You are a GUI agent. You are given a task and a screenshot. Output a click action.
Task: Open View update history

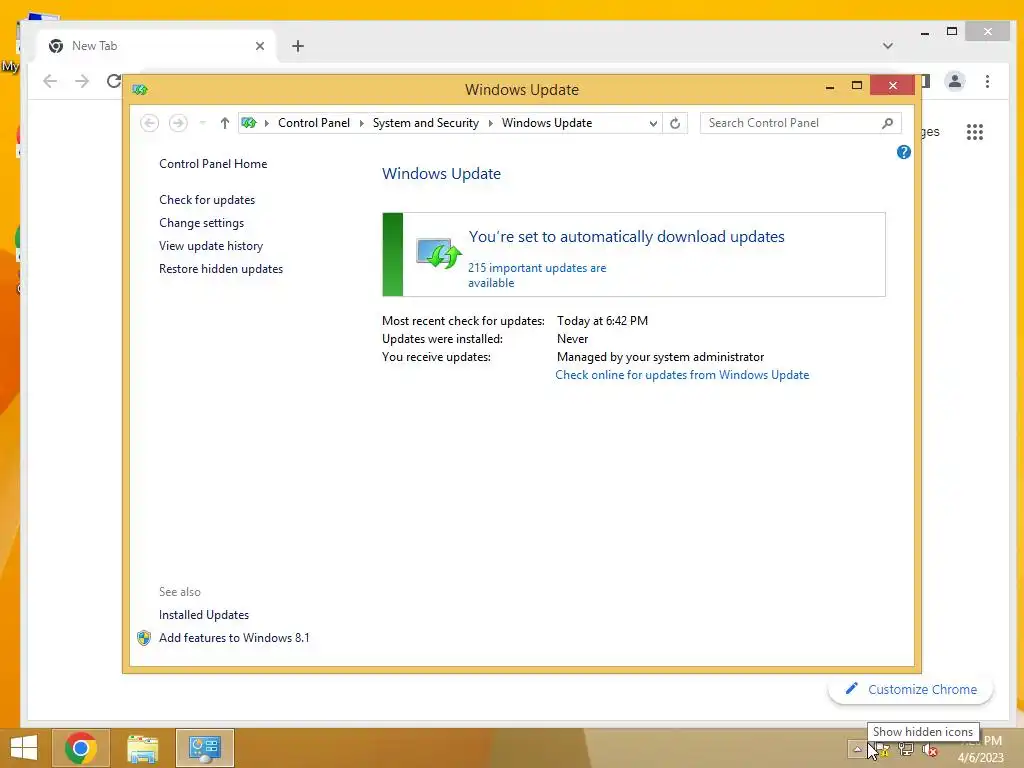pos(211,246)
